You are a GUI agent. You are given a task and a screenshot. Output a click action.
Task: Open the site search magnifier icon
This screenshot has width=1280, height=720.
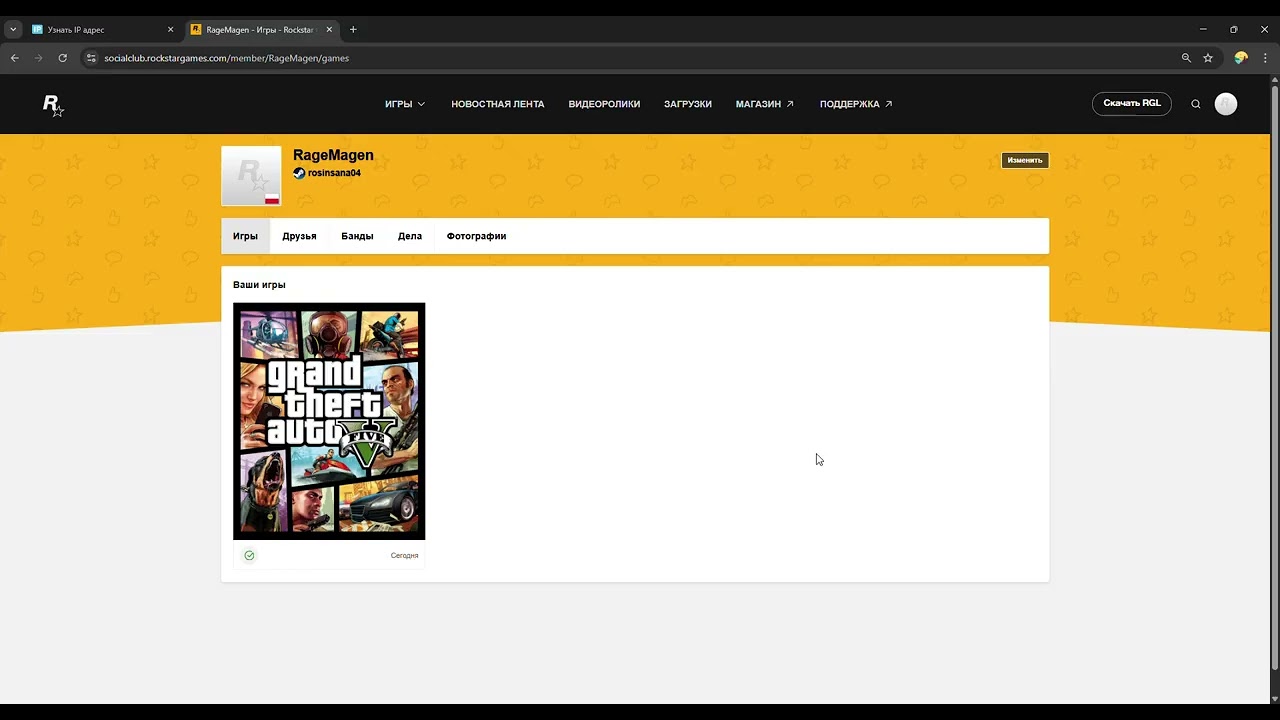click(x=1195, y=104)
